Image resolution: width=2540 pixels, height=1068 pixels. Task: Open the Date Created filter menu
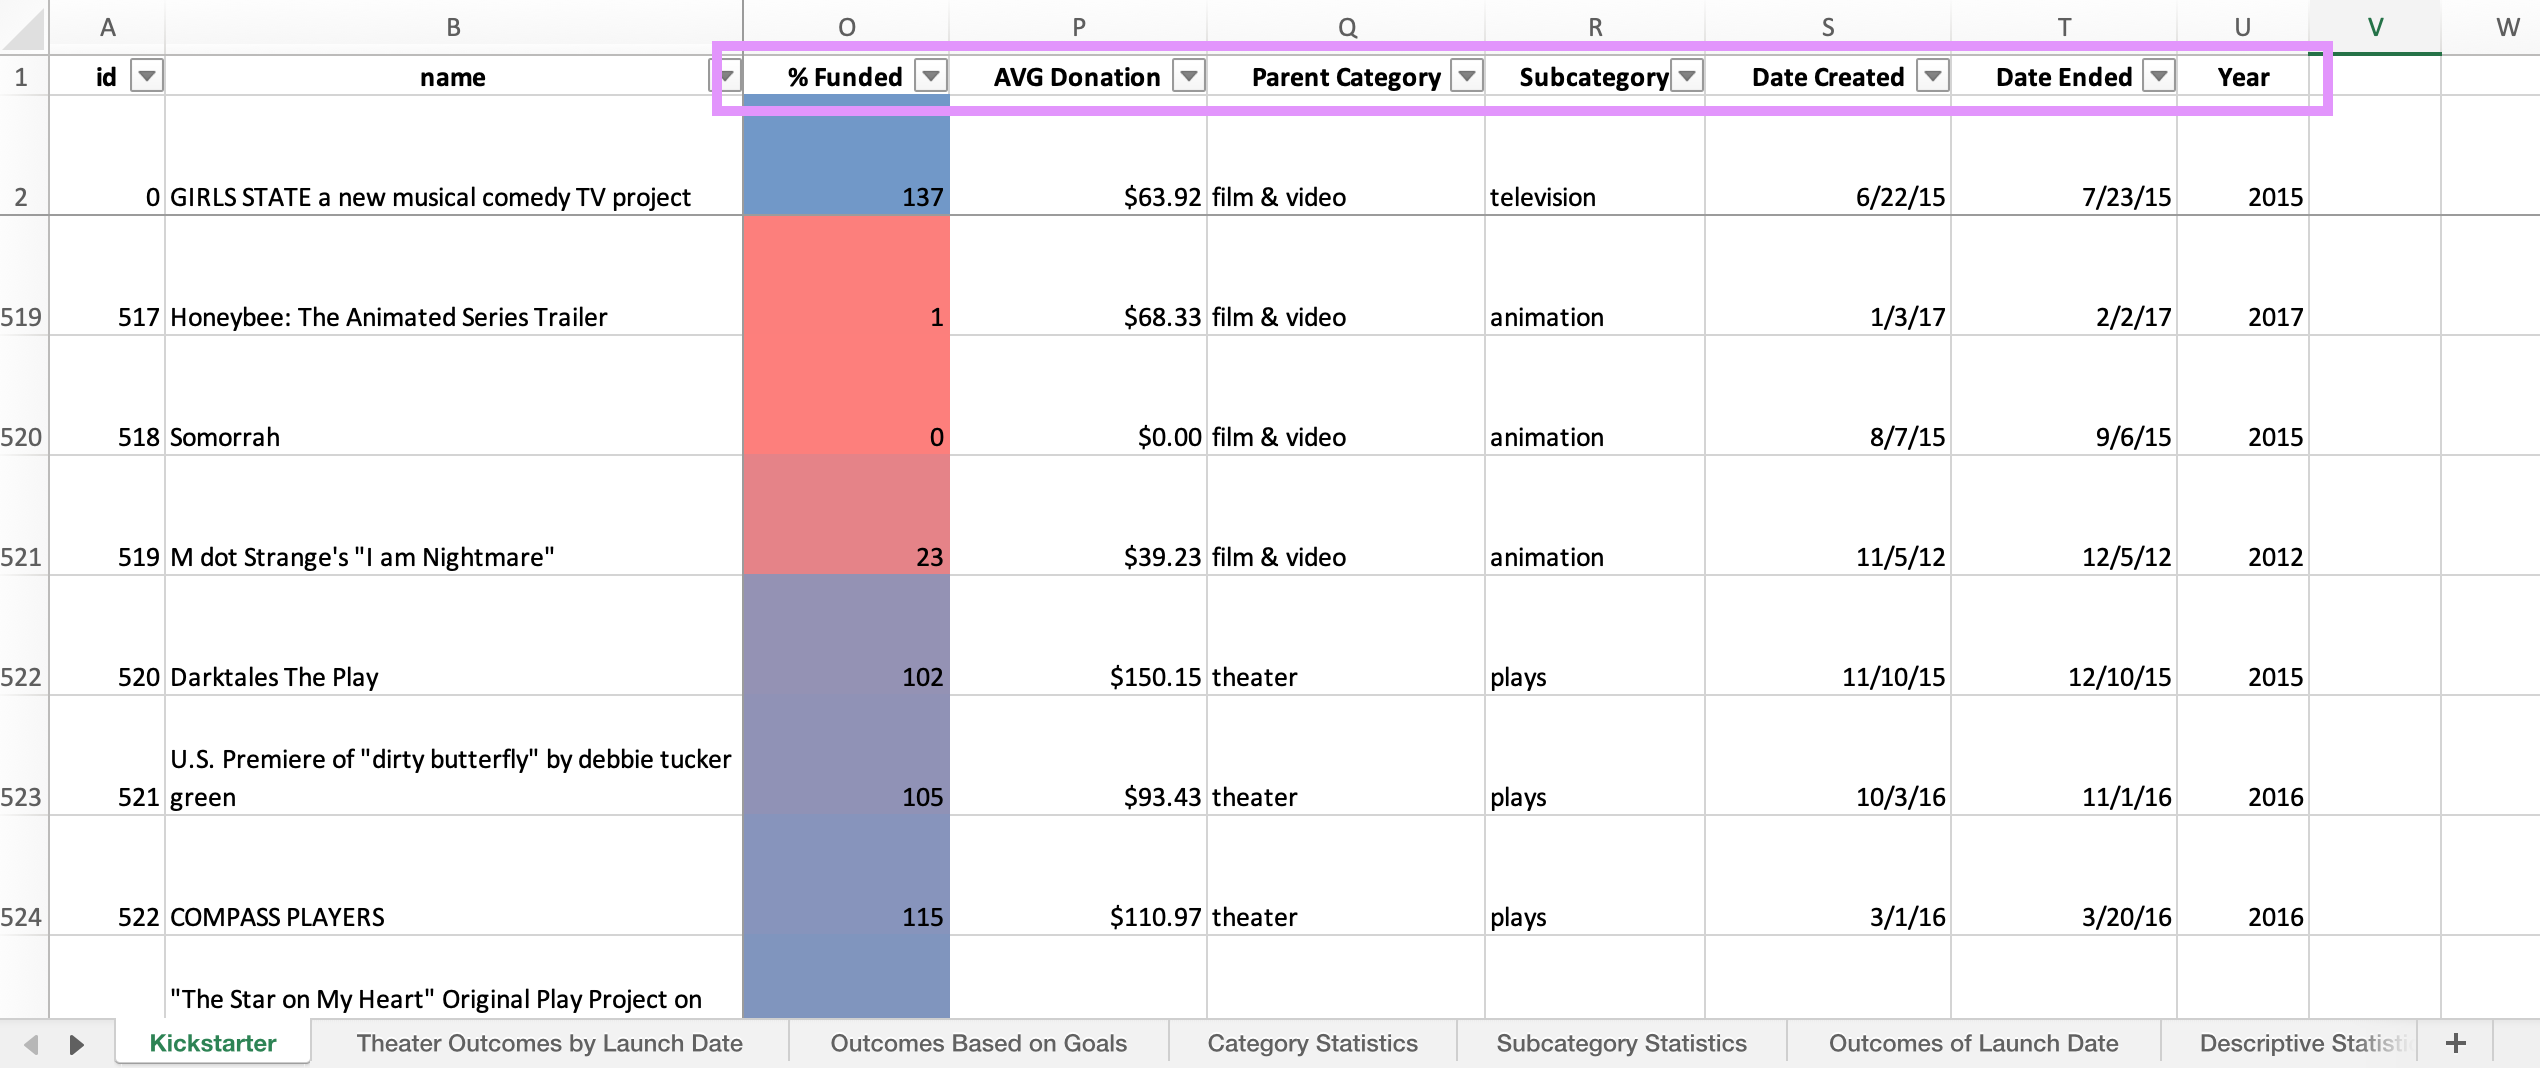tap(1935, 75)
